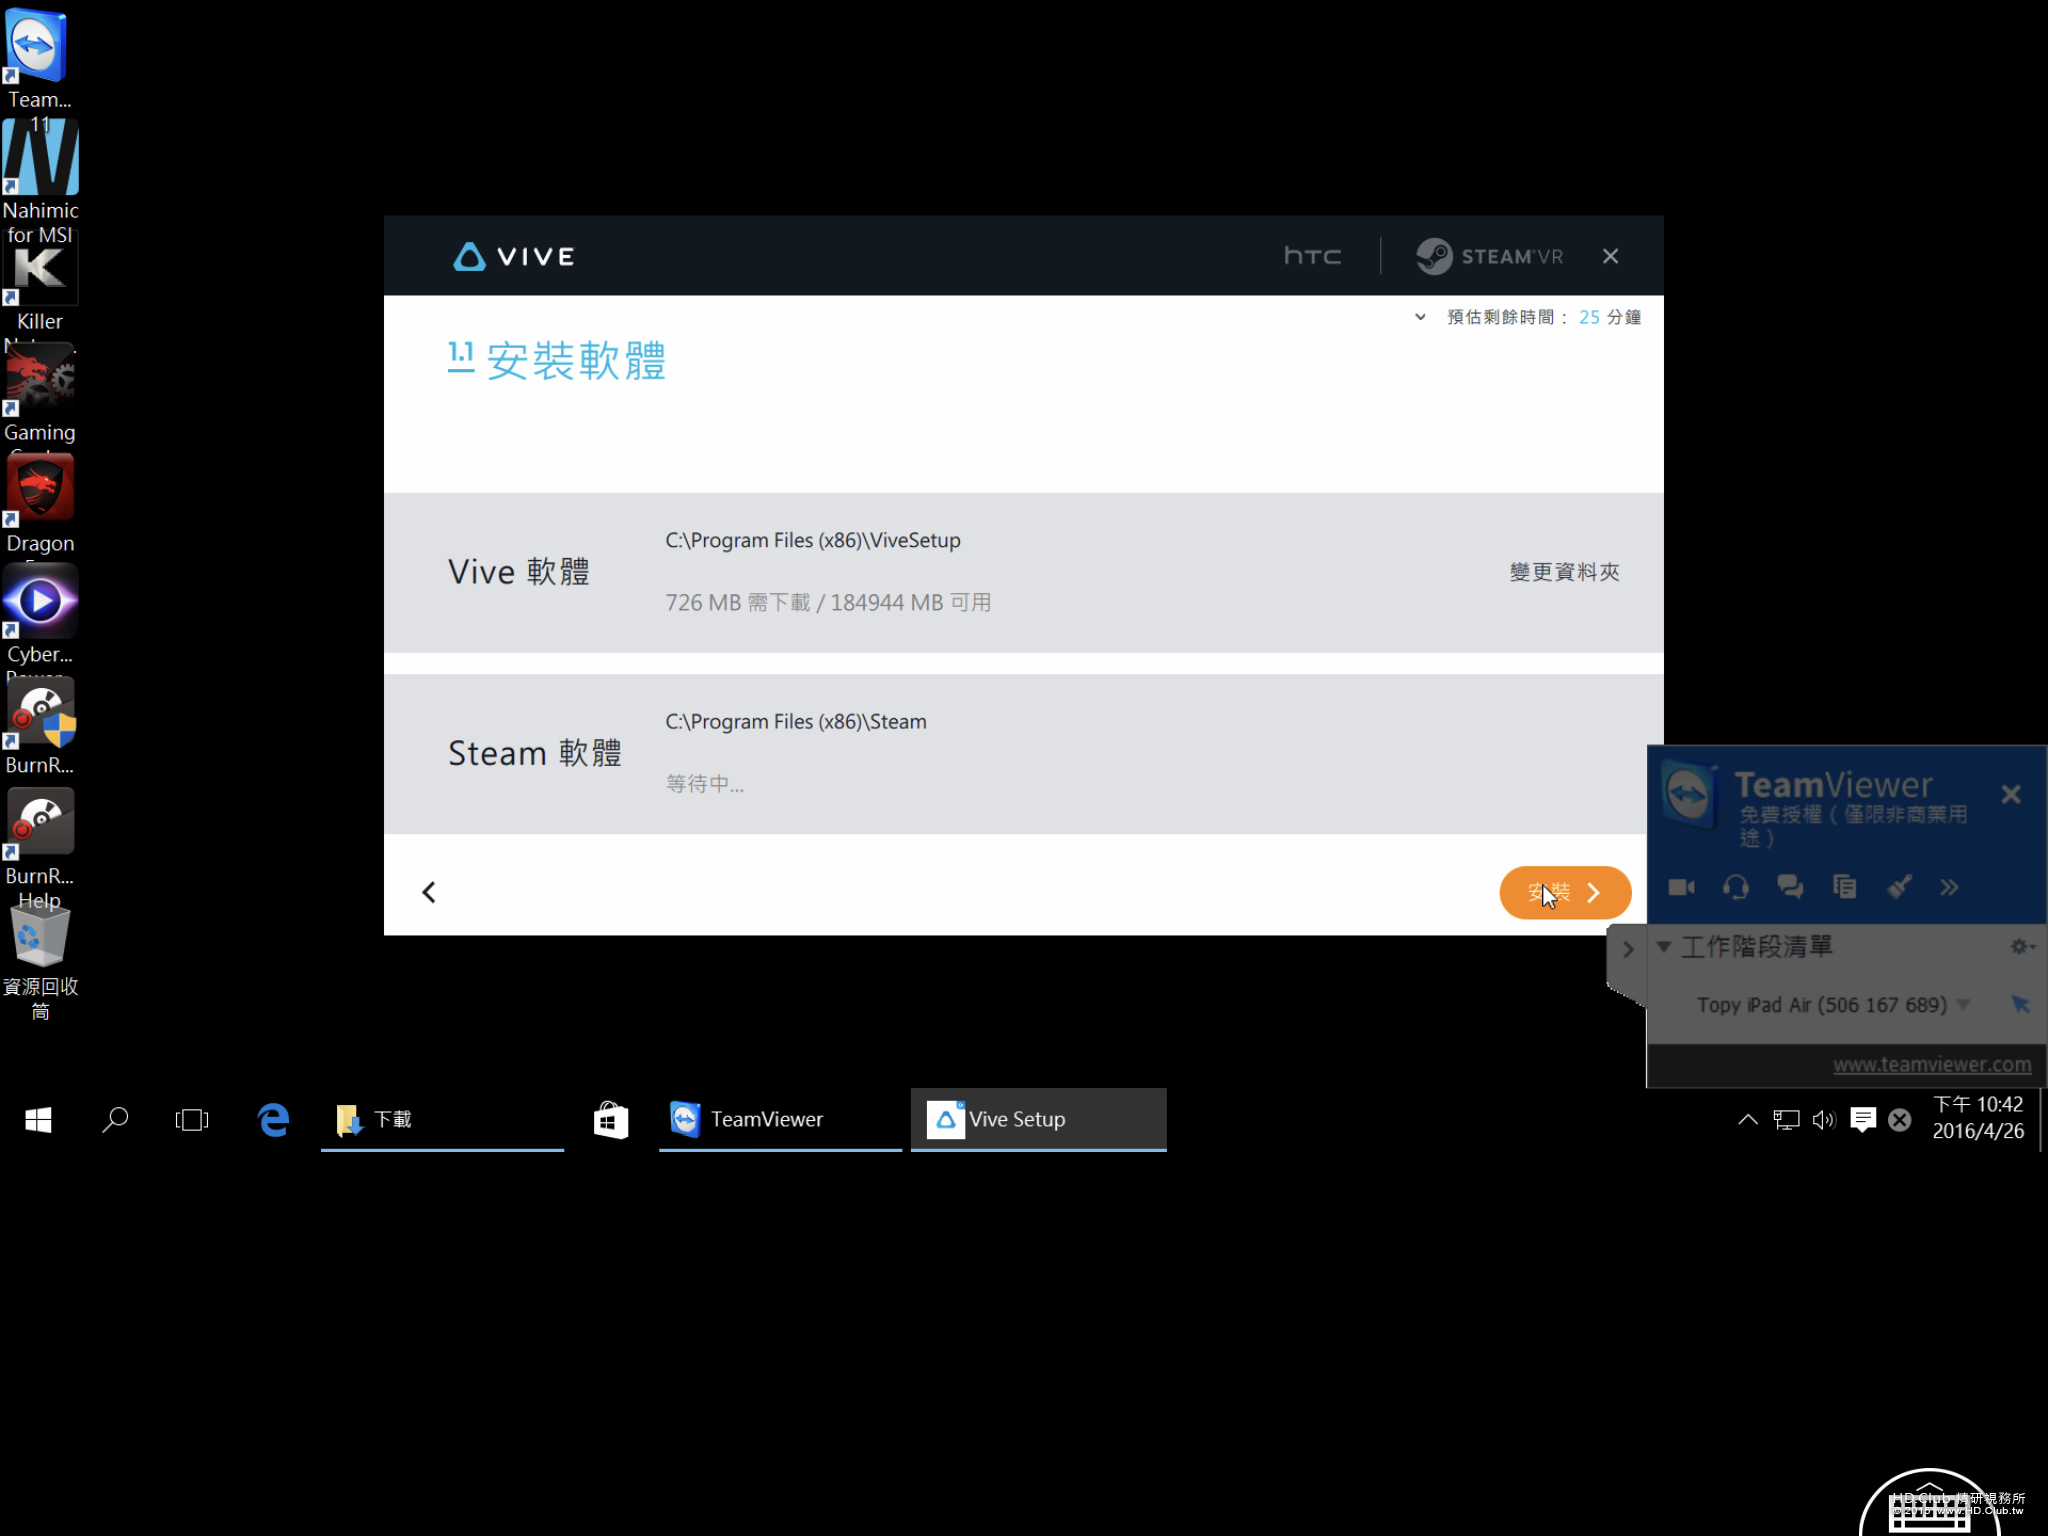The height and width of the screenshot is (1536, 2048).
Task: Open the www.teamviewer.com link
Action: (1931, 1064)
